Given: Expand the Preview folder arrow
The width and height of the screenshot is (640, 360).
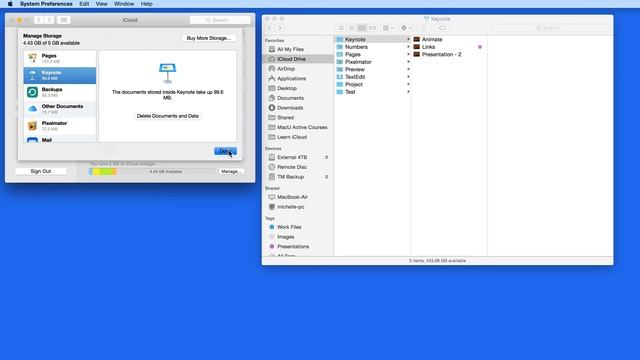Looking at the screenshot, I should 408,69.
